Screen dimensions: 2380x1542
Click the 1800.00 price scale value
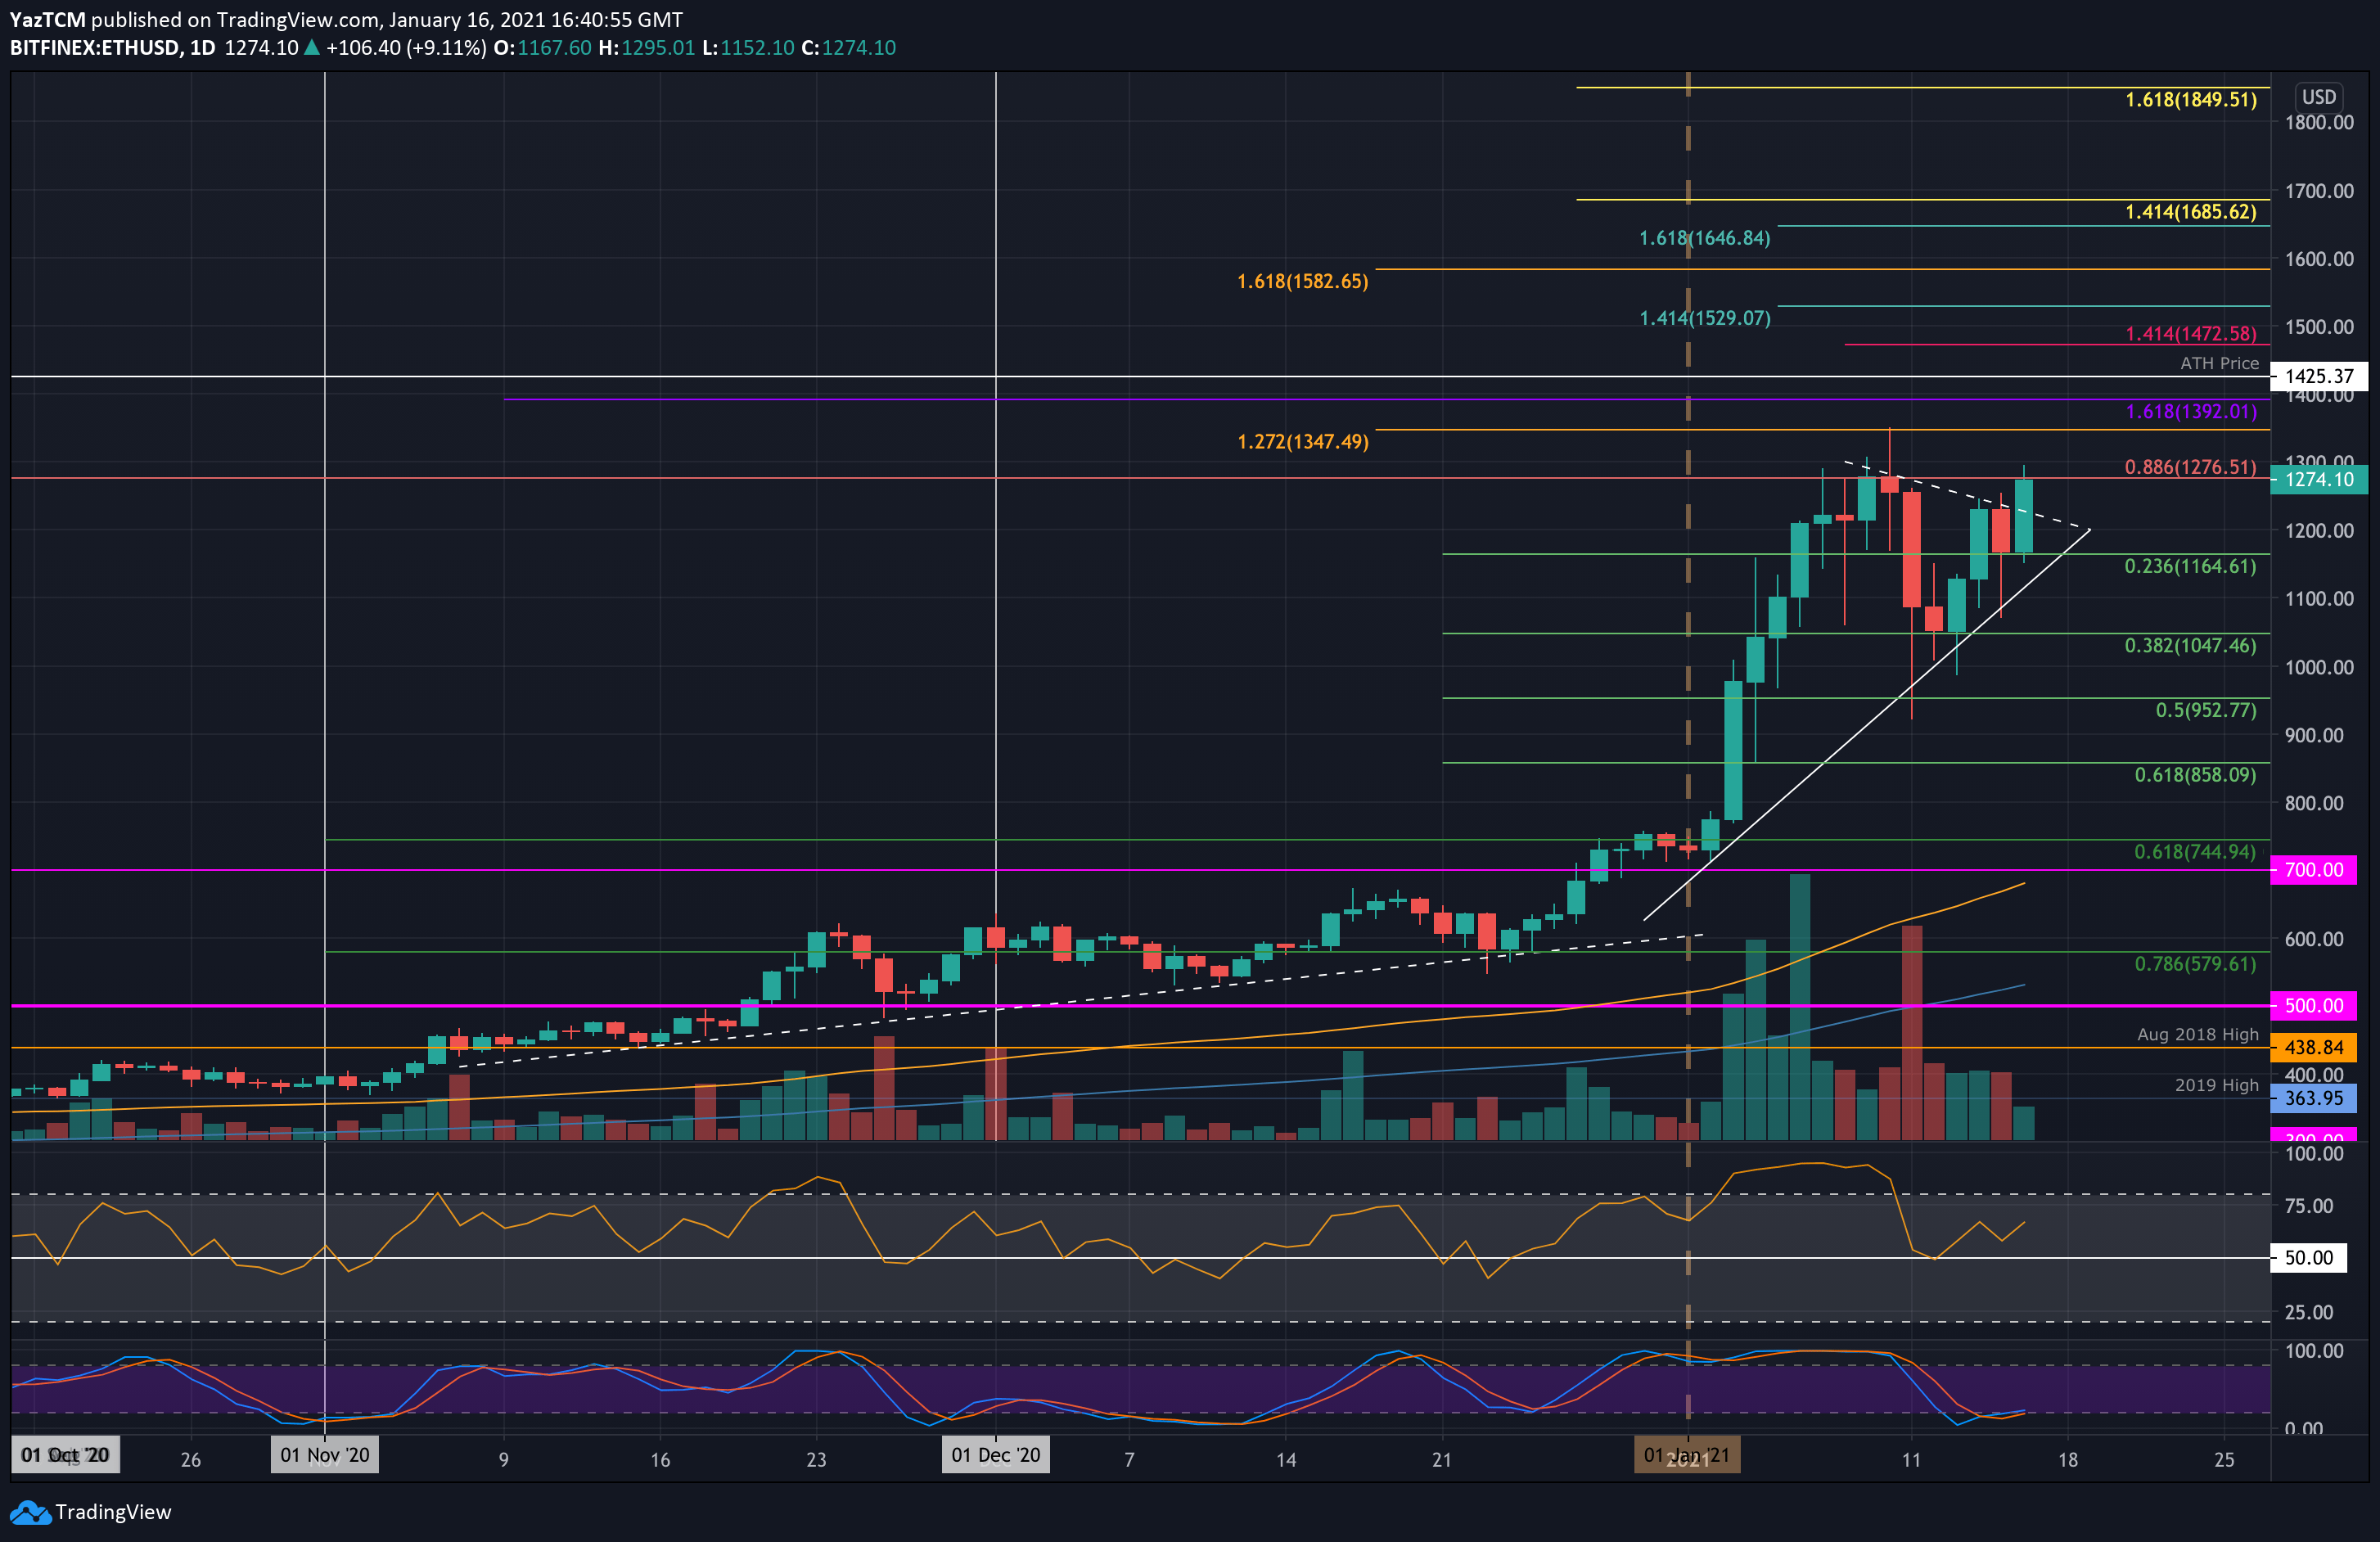tap(2319, 122)
